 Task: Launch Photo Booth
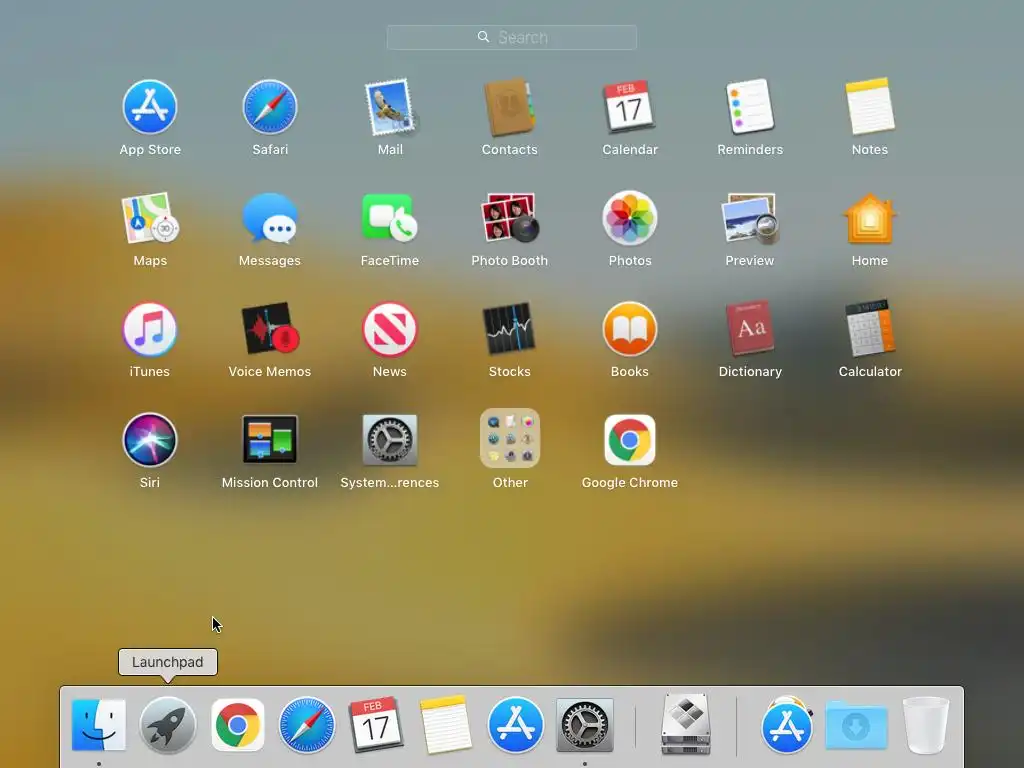point(509,218)
